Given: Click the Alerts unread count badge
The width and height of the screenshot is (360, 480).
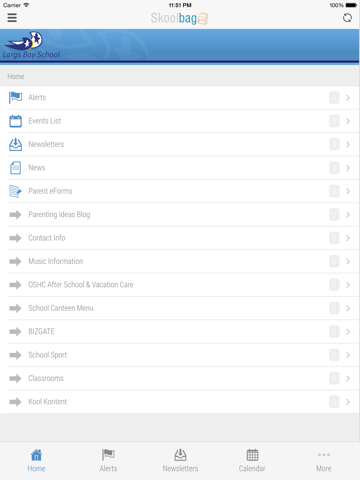Looking at the screenshot, I should pyautogui.click(x=334, y=98).
